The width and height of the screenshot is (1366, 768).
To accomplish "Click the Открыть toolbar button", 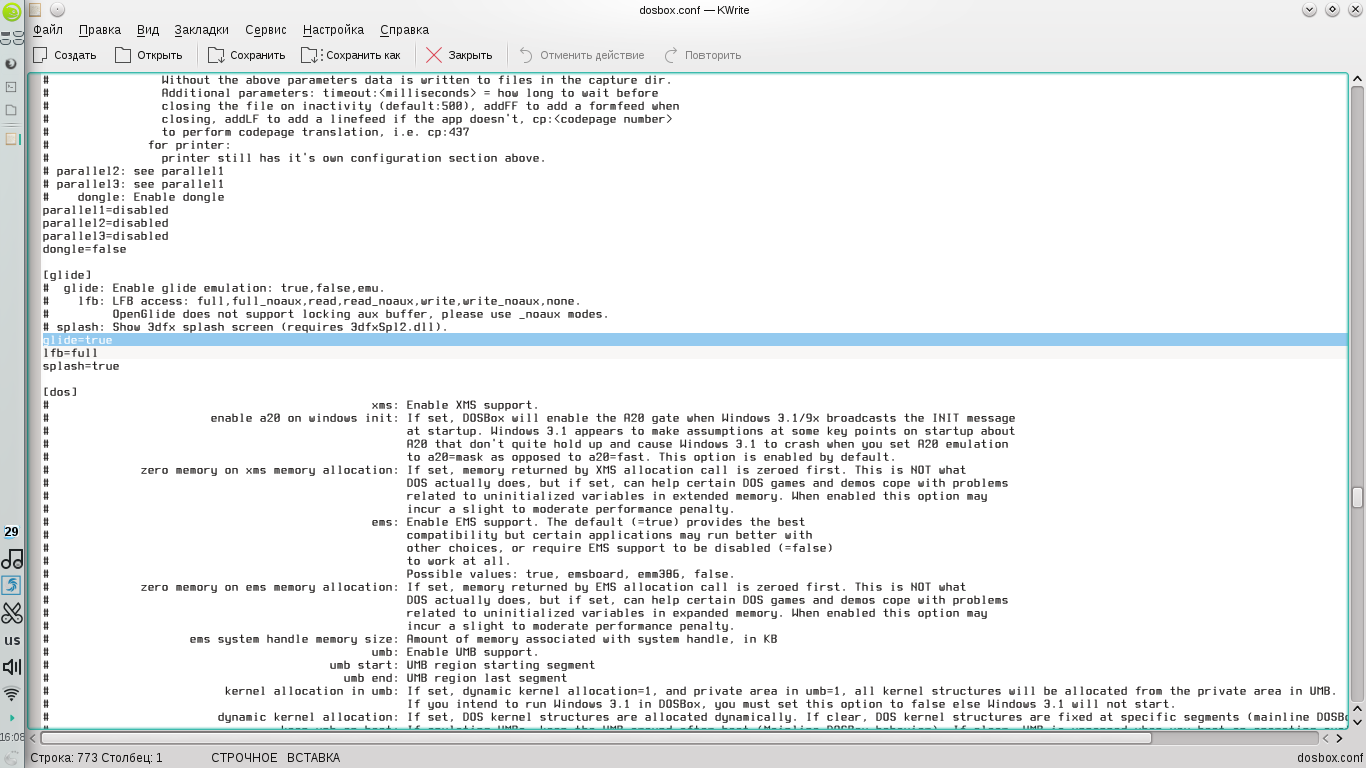I will (x=148, y=55).
